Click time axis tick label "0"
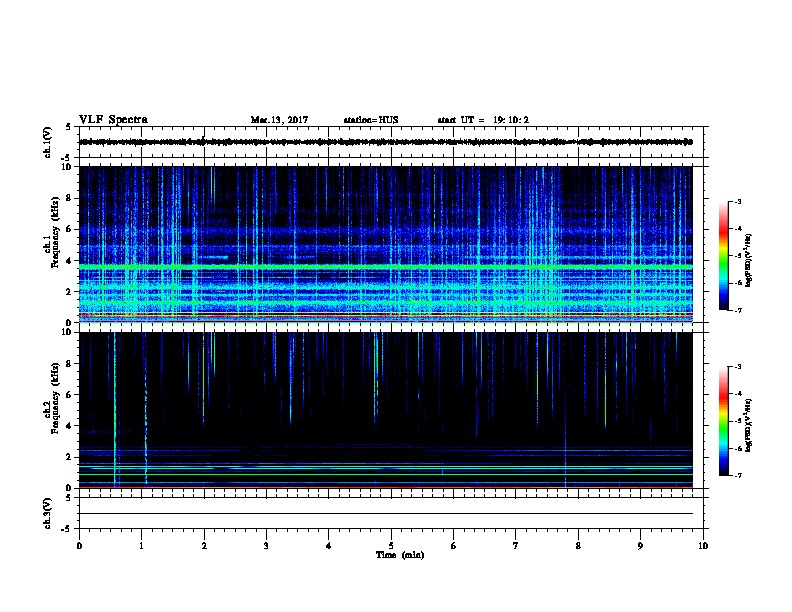 (79, 546)
